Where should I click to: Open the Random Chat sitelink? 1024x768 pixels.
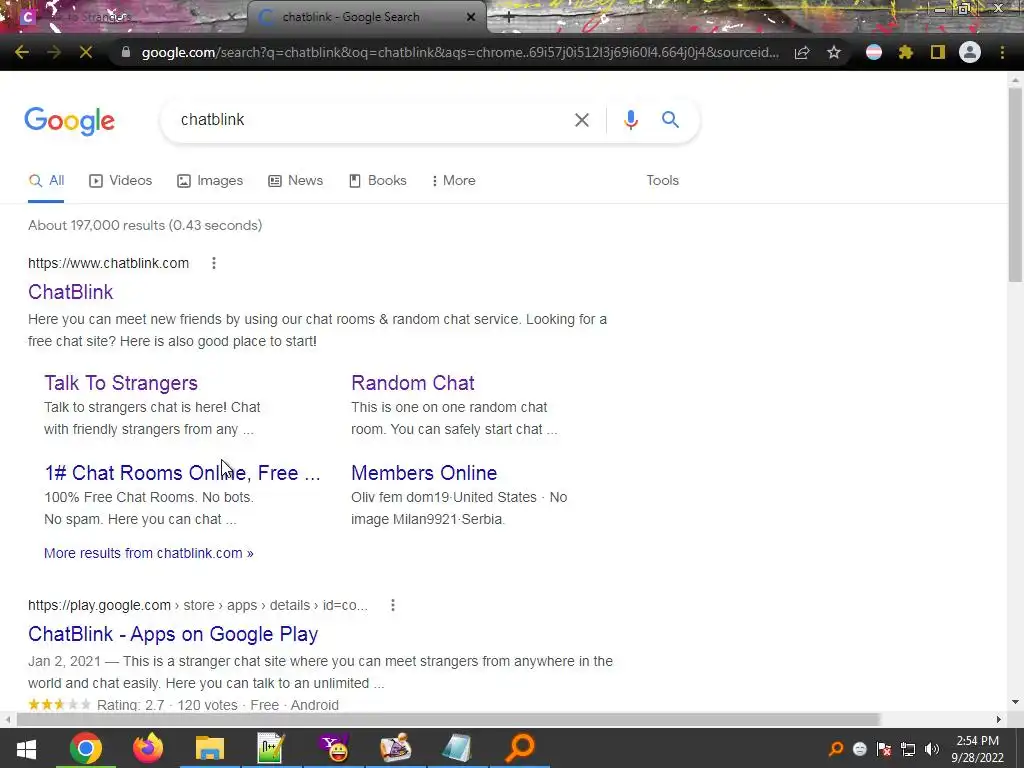[413, 383]
